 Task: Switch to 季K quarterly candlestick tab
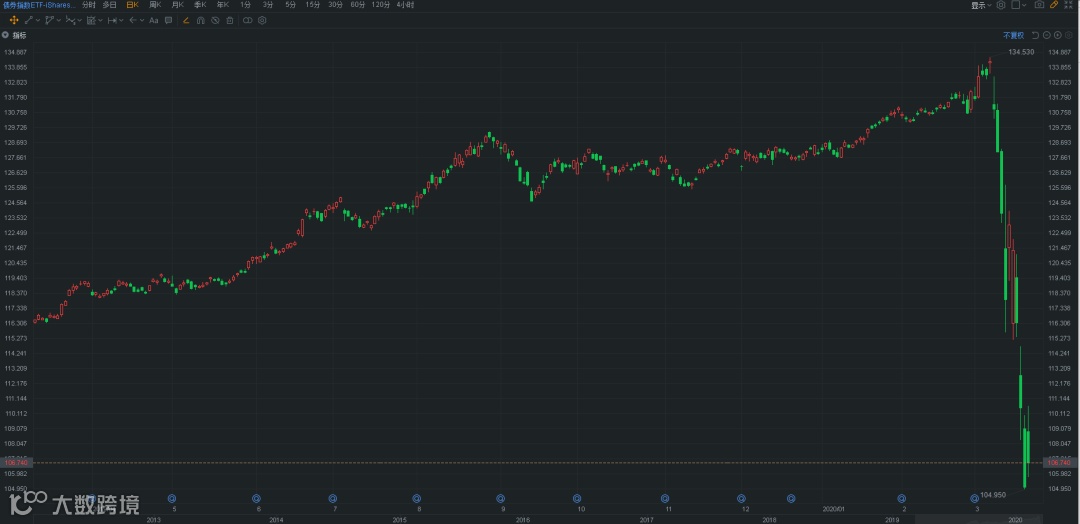click(x=200, y=5)
